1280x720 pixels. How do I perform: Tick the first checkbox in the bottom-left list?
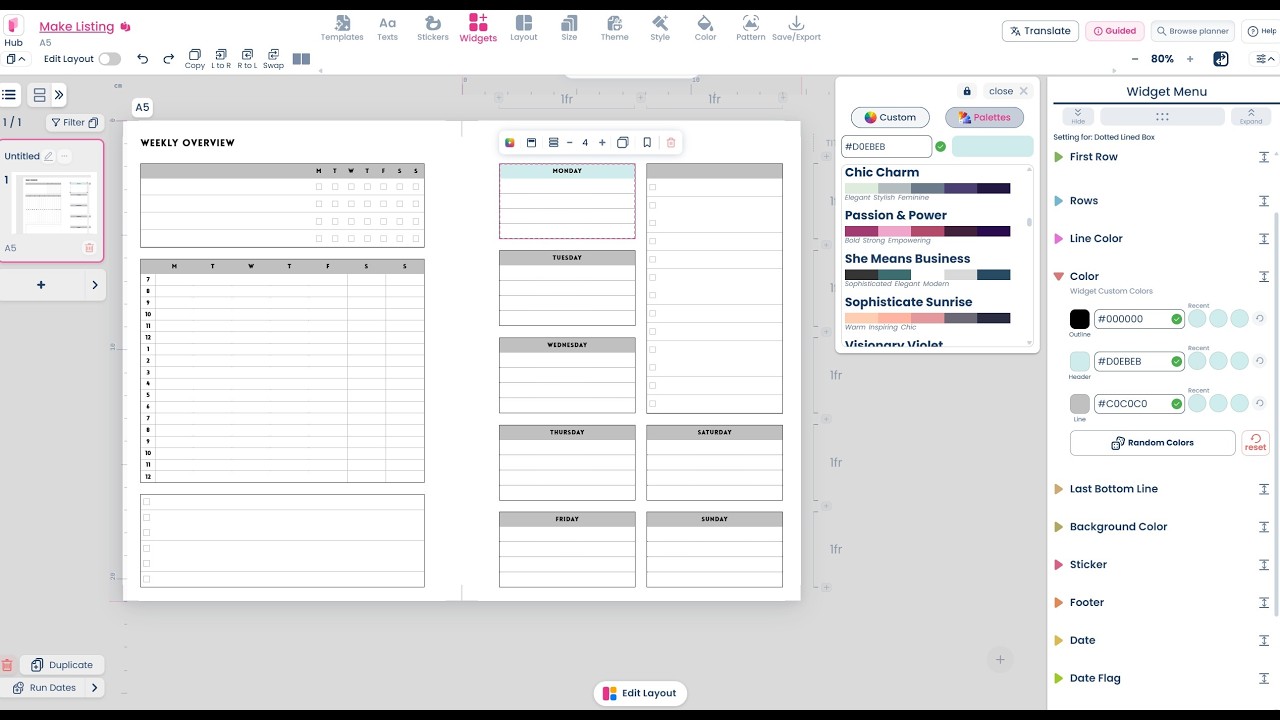(x=147, y=502)
